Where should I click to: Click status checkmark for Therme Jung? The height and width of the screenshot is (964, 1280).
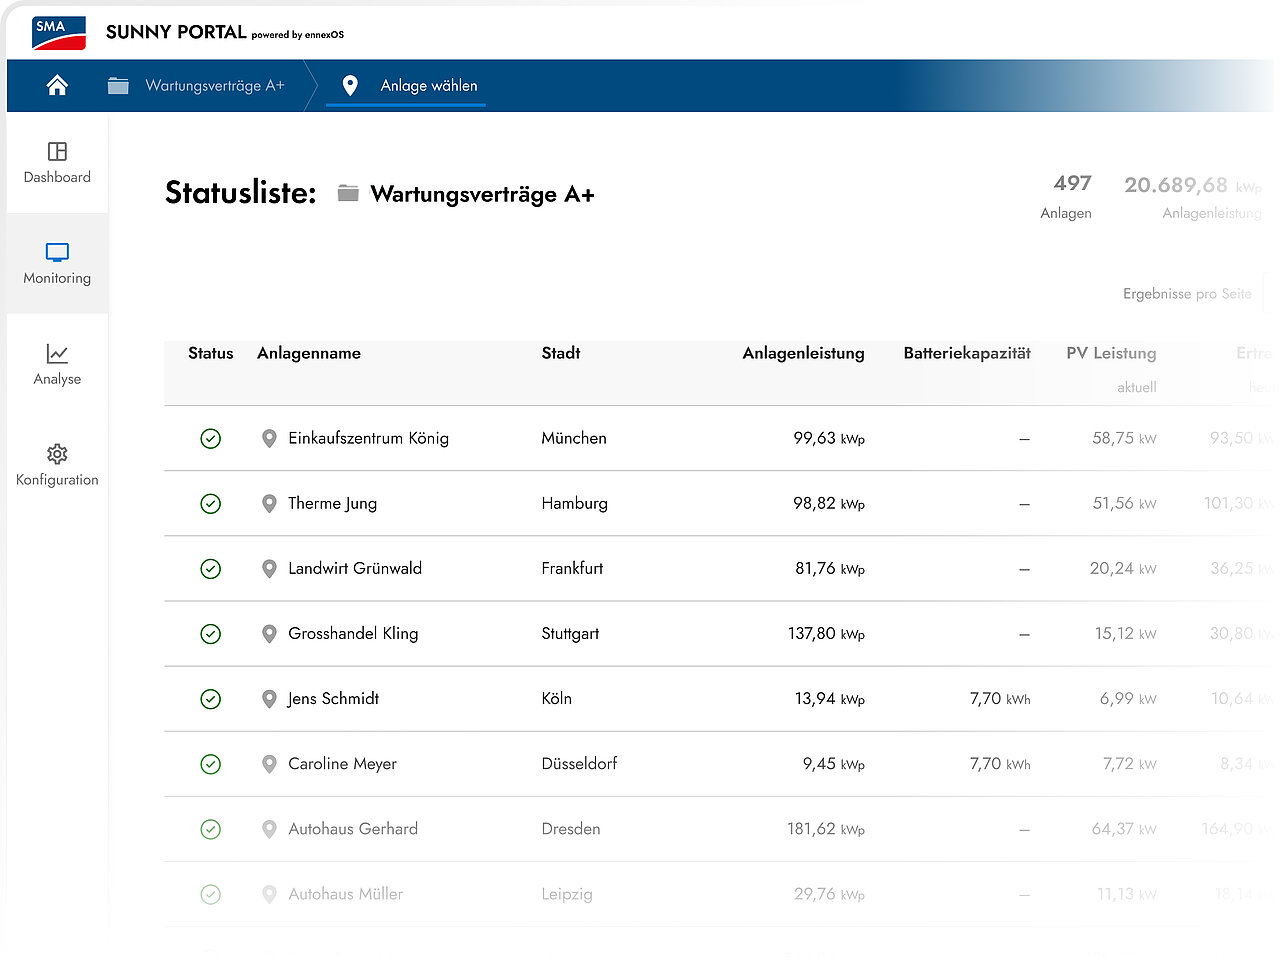coord(210,504)
